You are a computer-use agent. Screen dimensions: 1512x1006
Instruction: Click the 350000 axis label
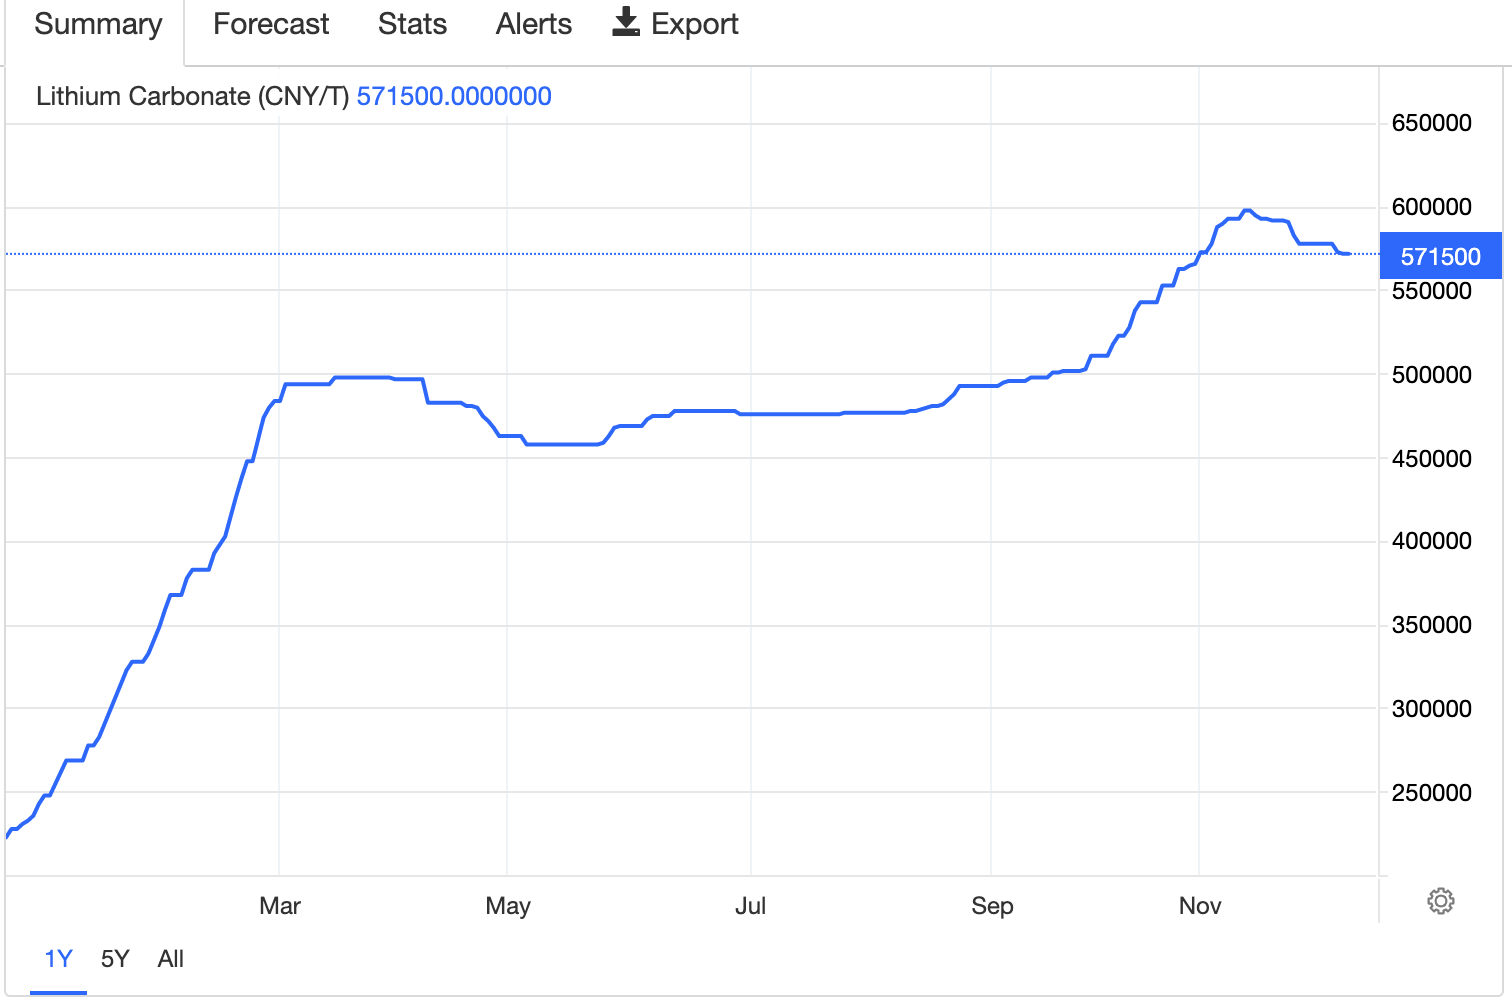[x=1432, y=625]
